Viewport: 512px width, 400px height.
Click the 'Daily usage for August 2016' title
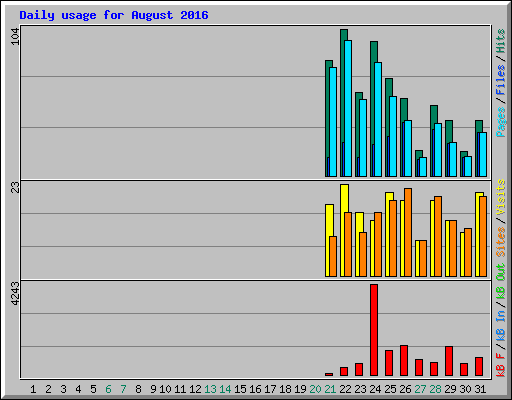pos(114,15)
